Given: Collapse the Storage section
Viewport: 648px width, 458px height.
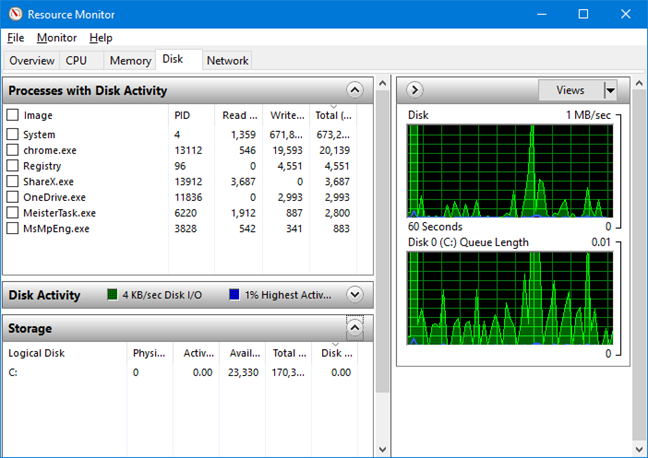Looking at the screenshot, I should point(355,328).
